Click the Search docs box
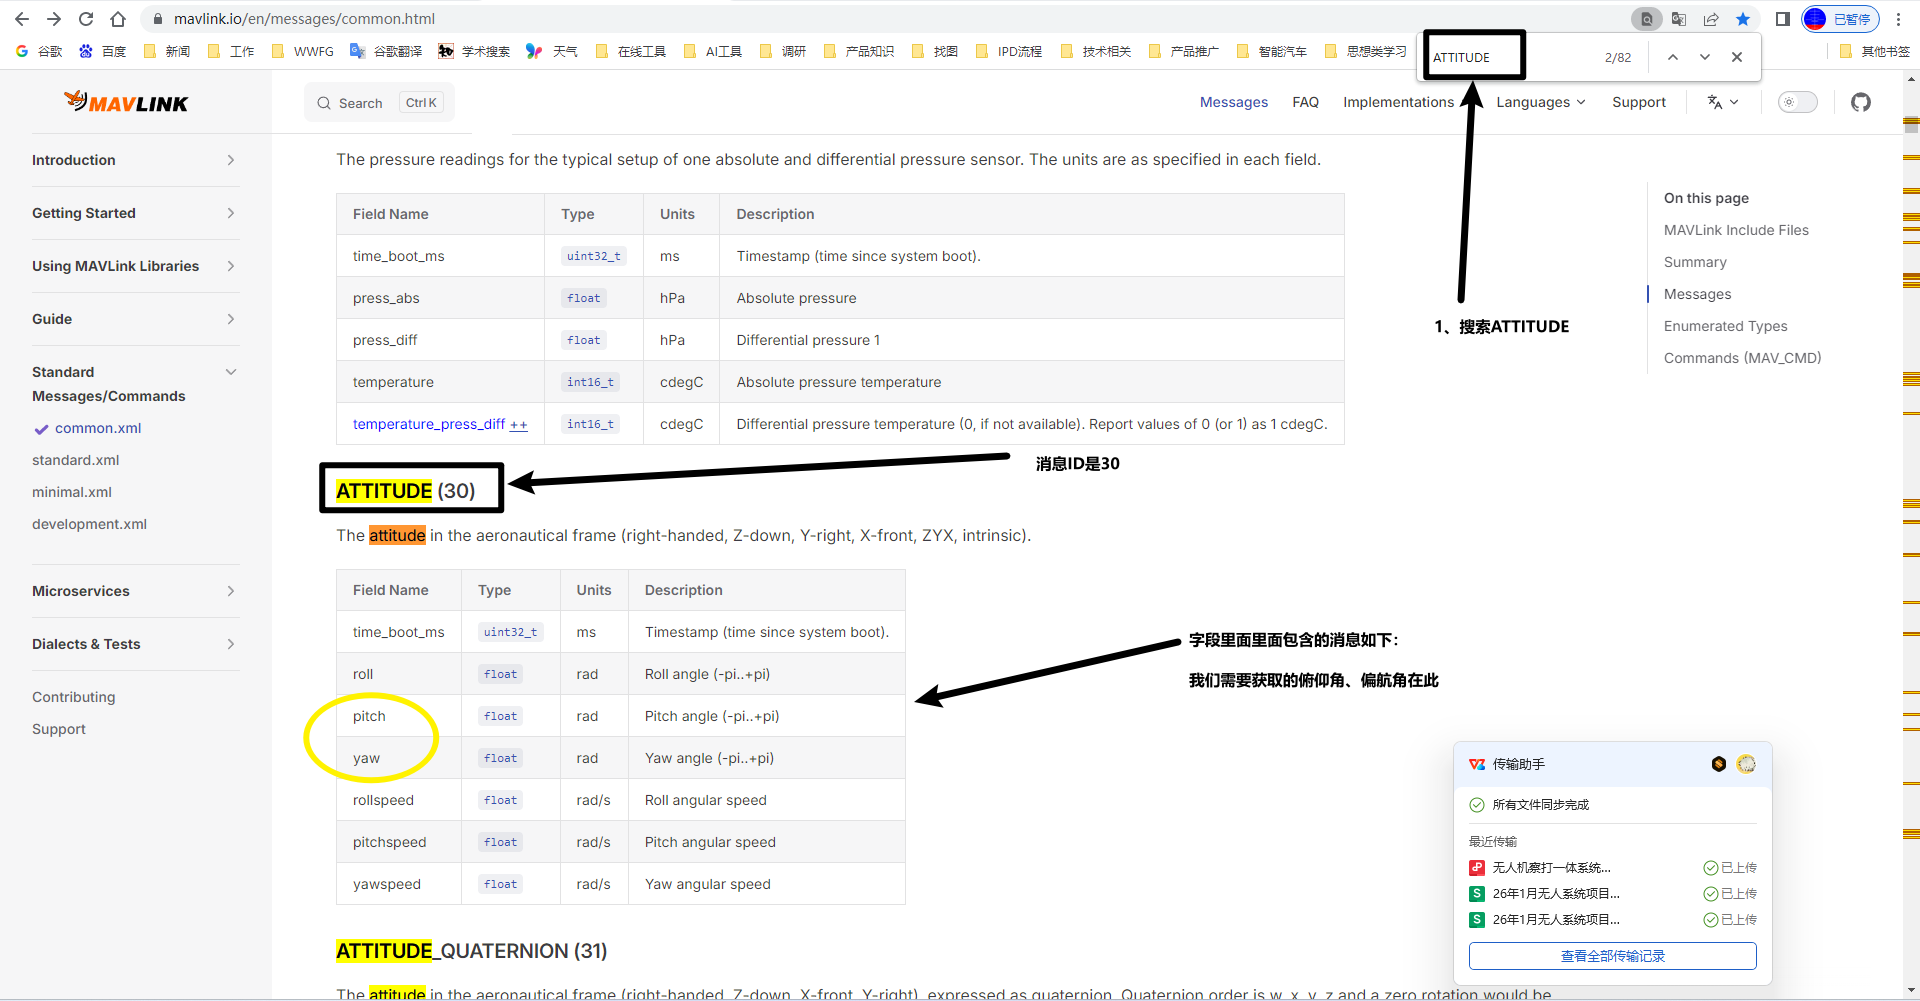The height and width of the screenshot is (1001, 1920). click(x=379, y=103)
